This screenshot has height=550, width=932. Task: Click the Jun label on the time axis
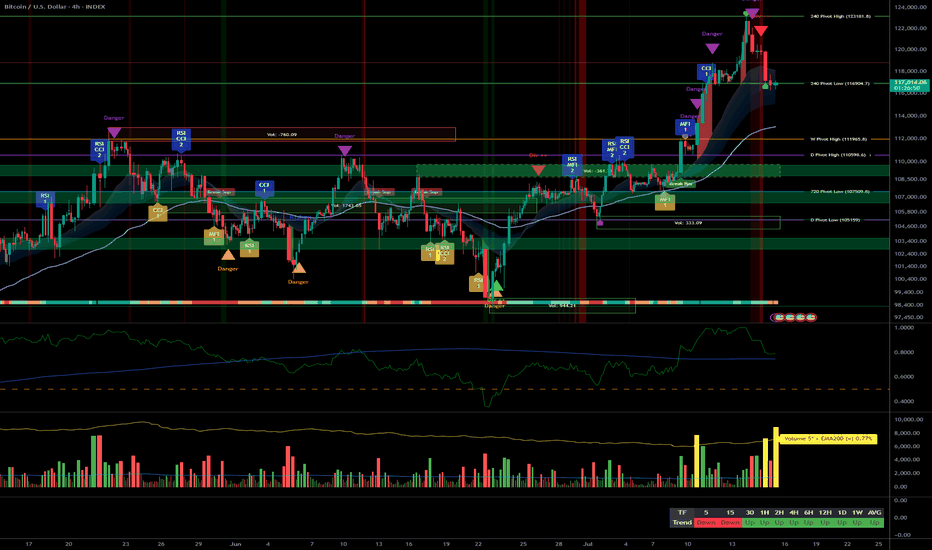click(x=235, y=543)
